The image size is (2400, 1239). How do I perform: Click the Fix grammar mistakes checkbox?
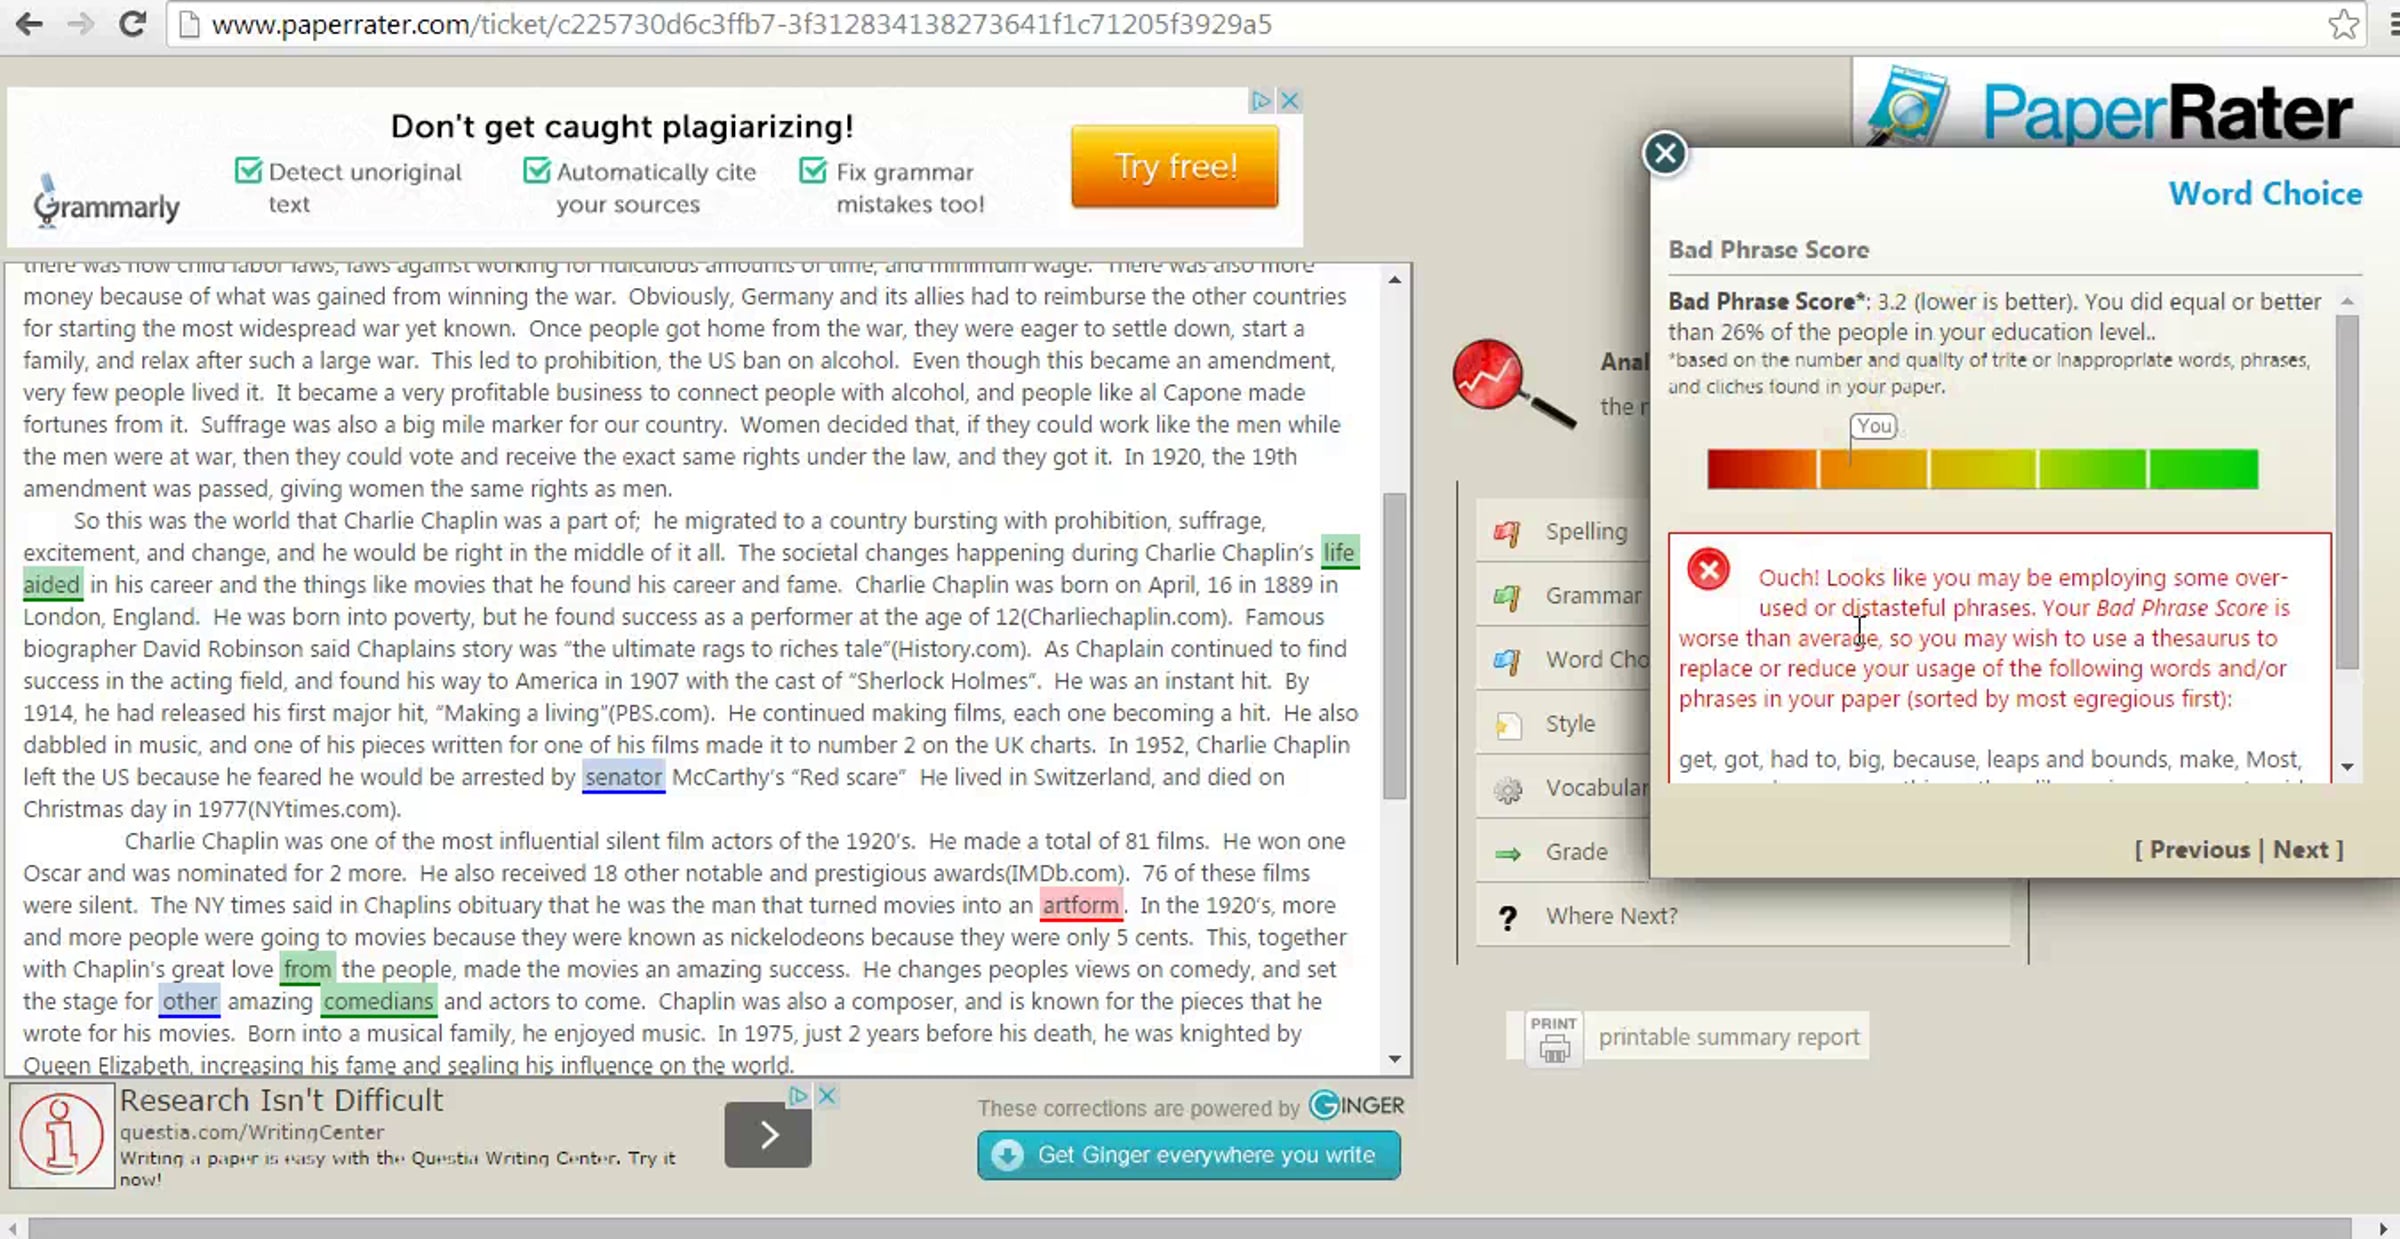(x=813, y=172)
